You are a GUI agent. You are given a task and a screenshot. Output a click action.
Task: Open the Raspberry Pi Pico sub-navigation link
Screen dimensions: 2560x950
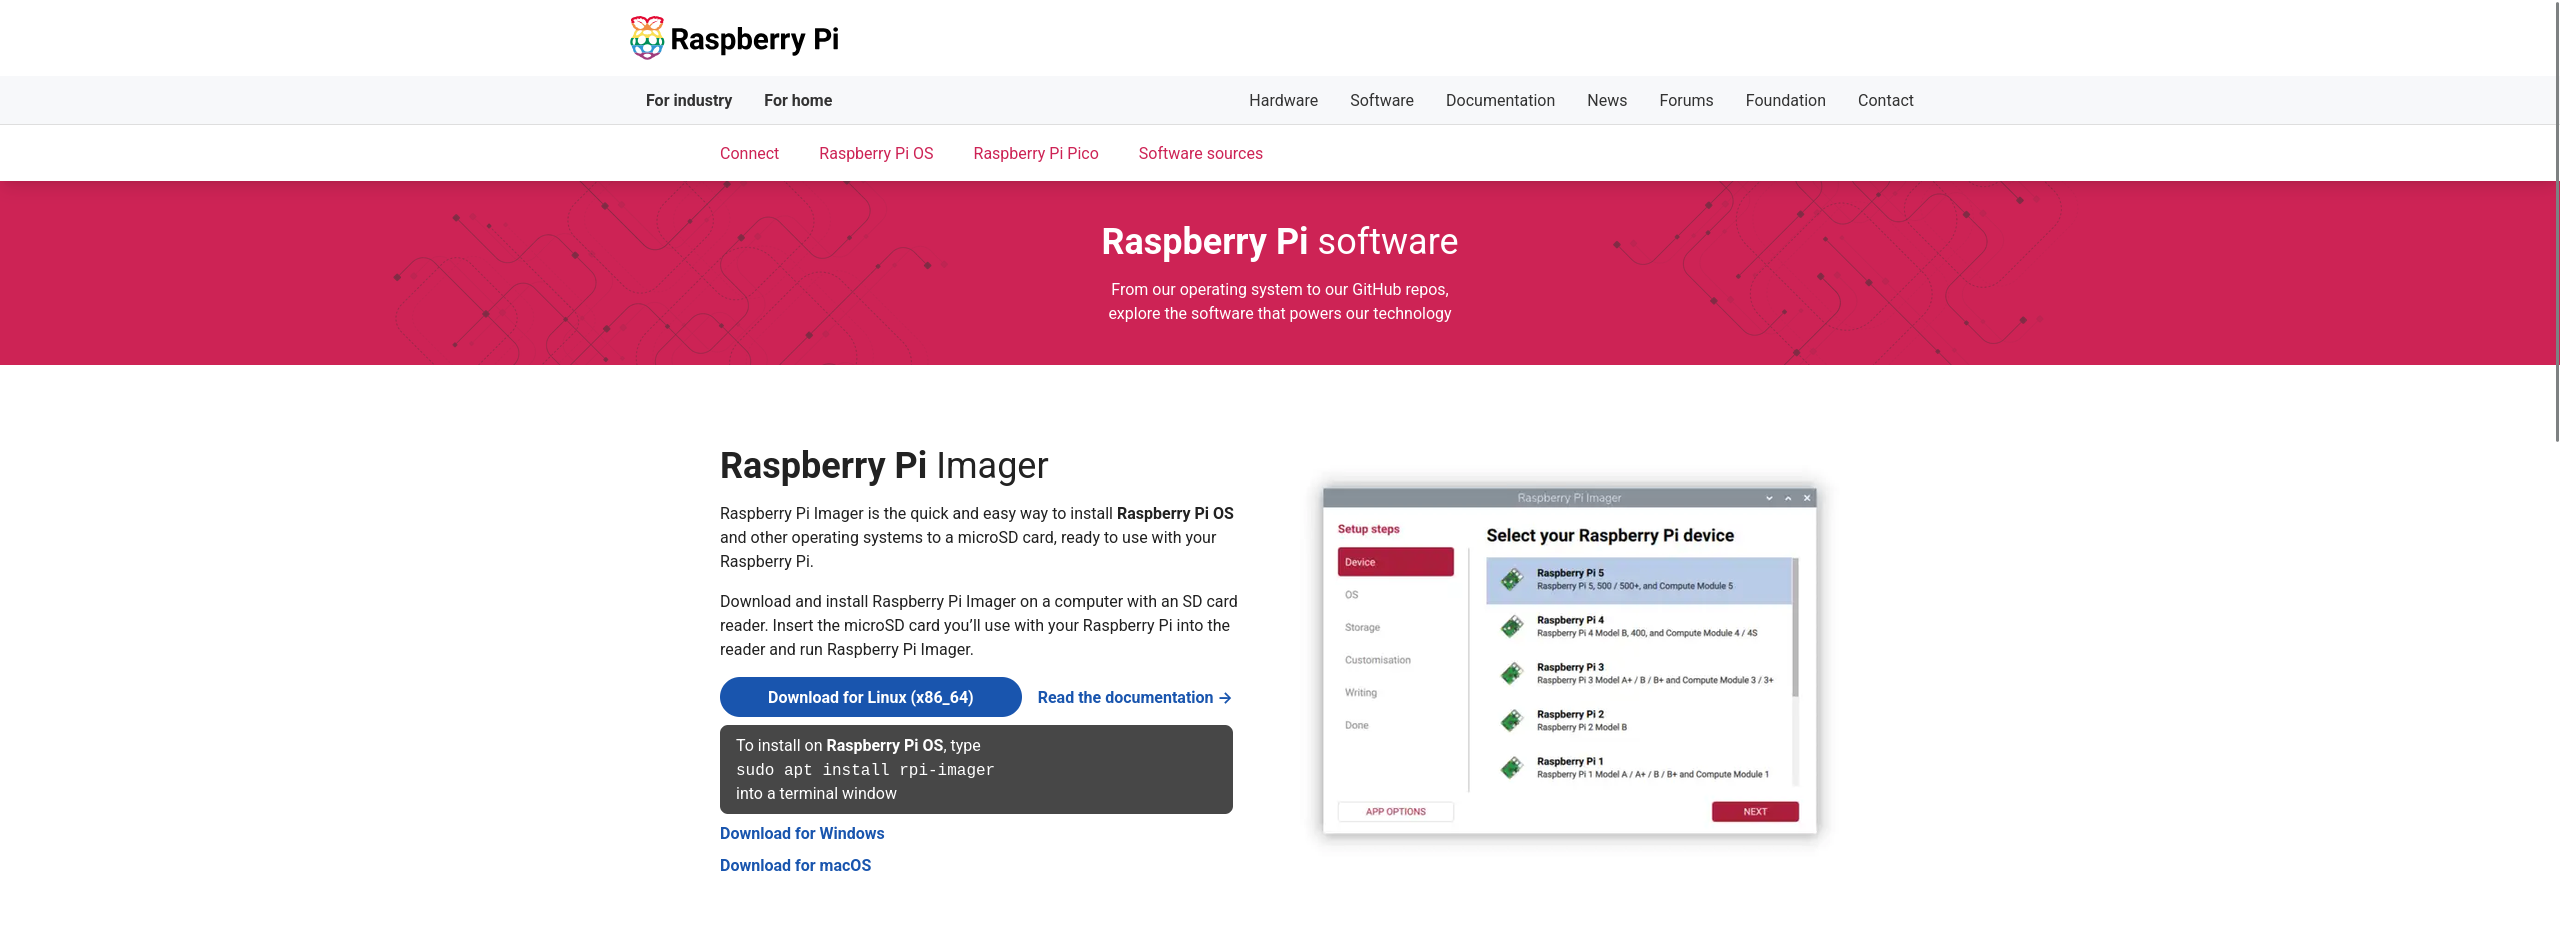1035,153
